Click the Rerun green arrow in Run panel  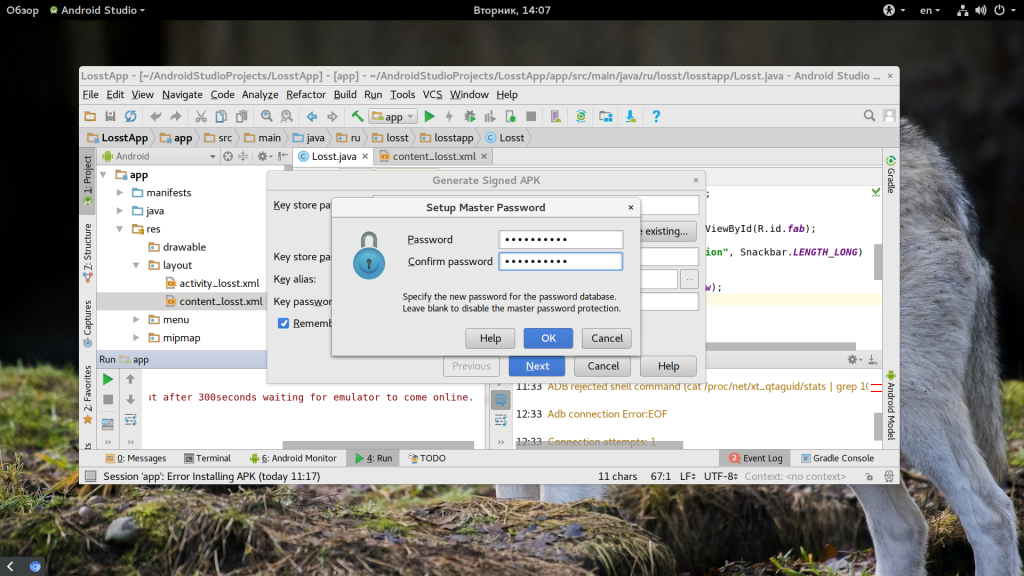coord(108,380)
